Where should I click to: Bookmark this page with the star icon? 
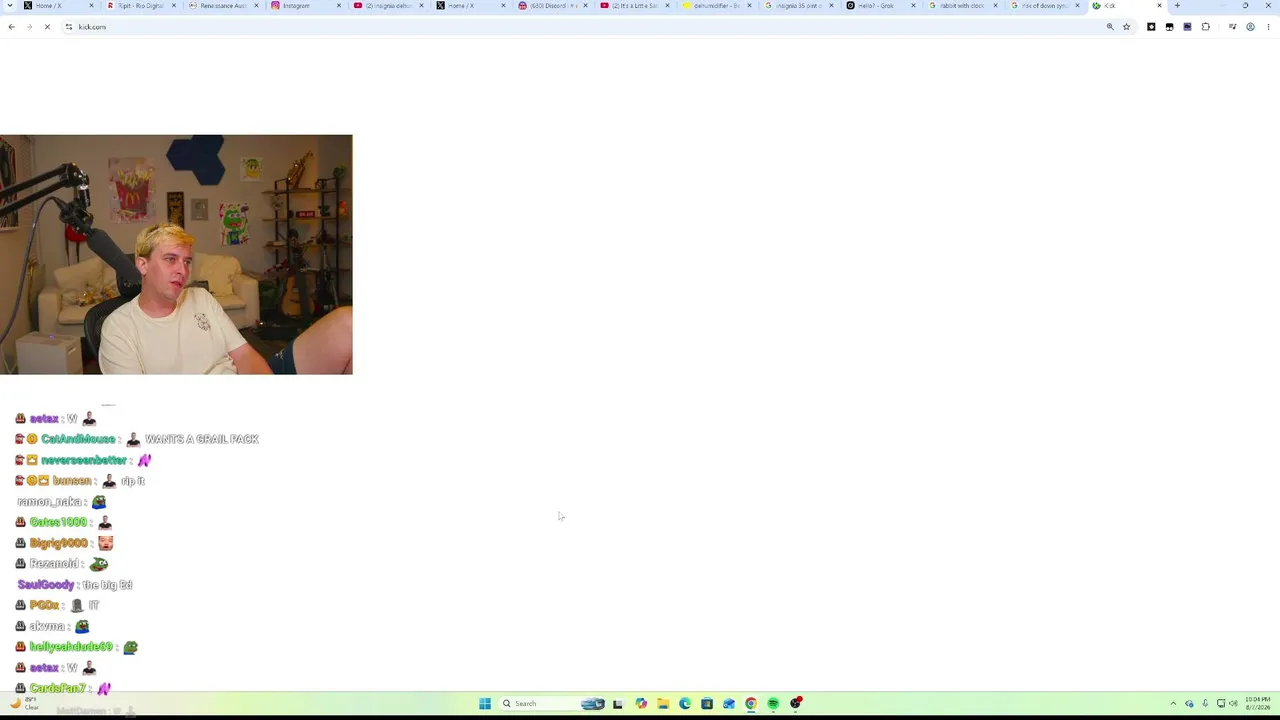click(1126, 27)
